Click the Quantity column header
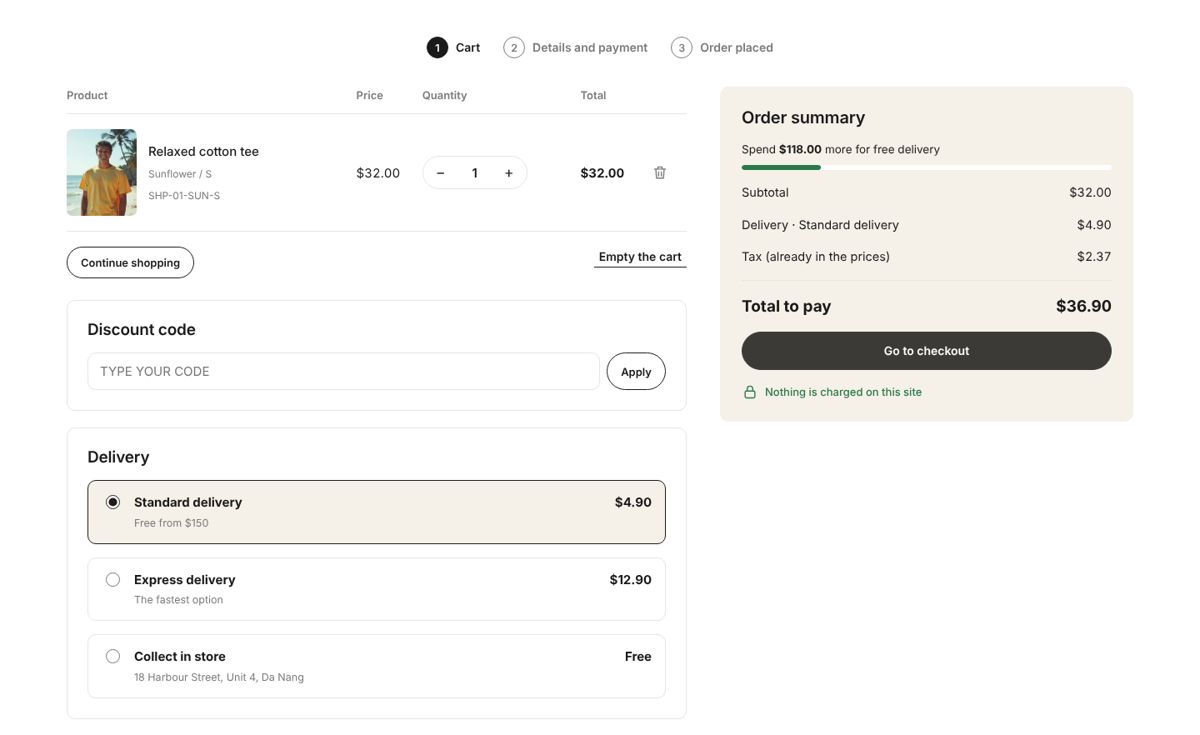The image size is (1200, 735). point(444,96)
